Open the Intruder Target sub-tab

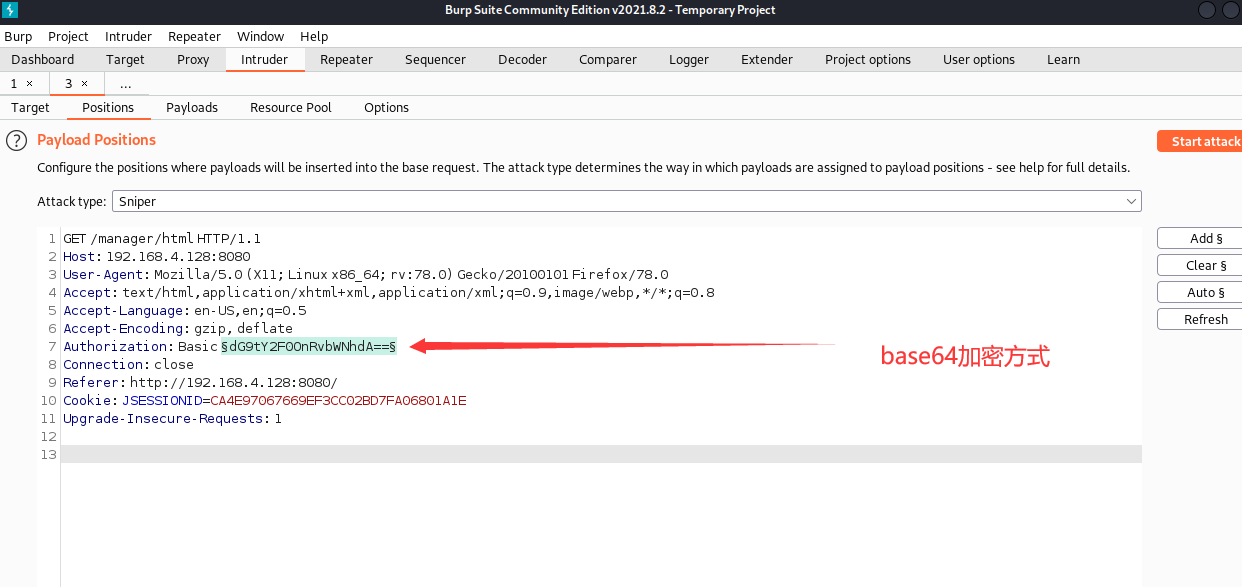click(x=30, y=107)
